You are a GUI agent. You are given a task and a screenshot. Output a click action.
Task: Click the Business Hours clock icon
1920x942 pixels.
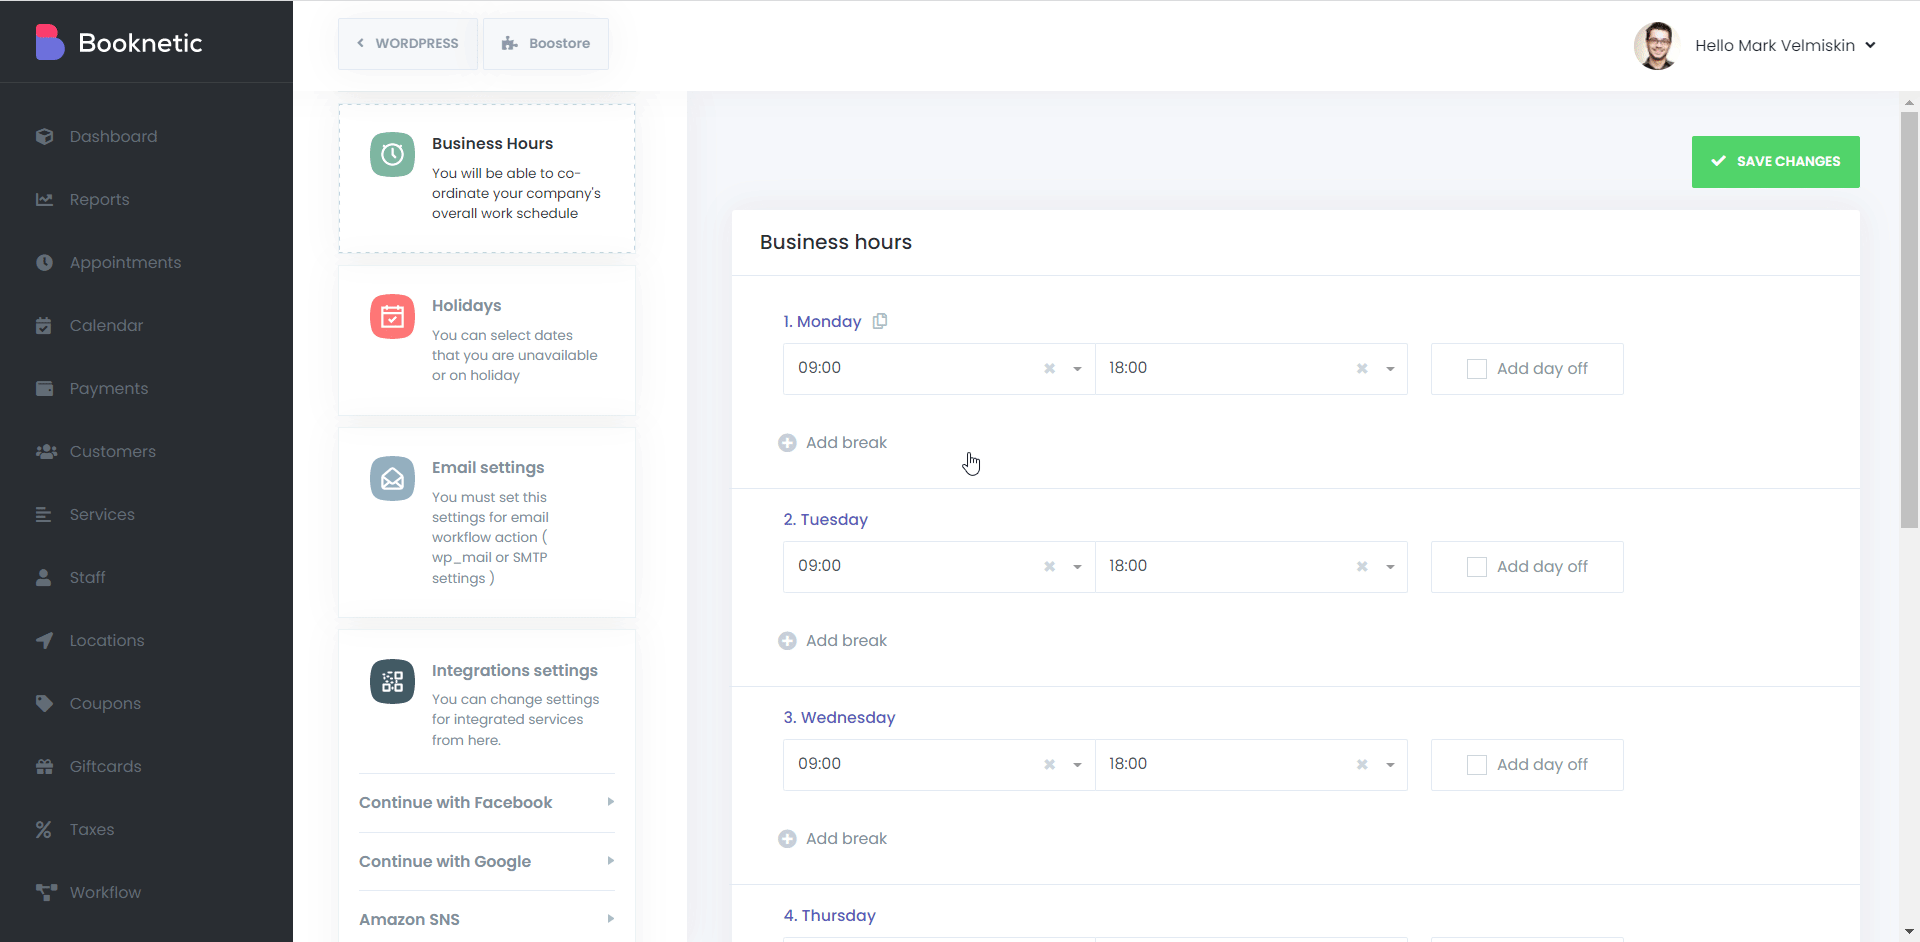pos(392,154)
